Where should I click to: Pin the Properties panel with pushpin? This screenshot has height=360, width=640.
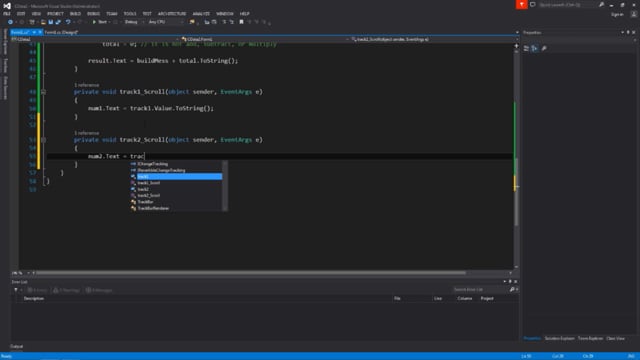click(x=628, y=32)
